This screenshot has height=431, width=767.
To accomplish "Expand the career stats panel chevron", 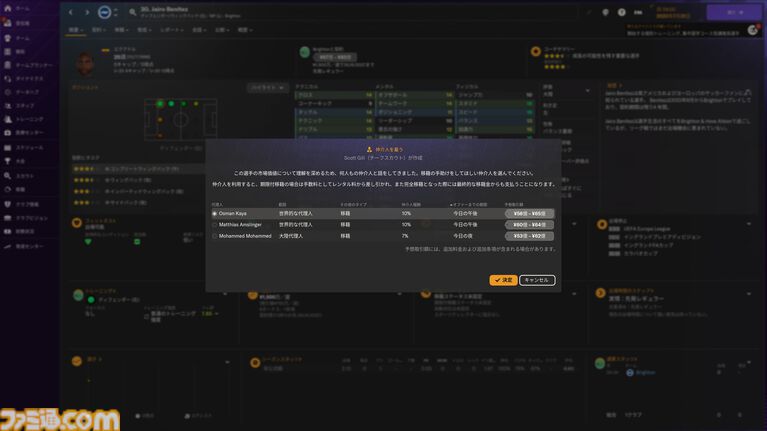I will 749,363.
